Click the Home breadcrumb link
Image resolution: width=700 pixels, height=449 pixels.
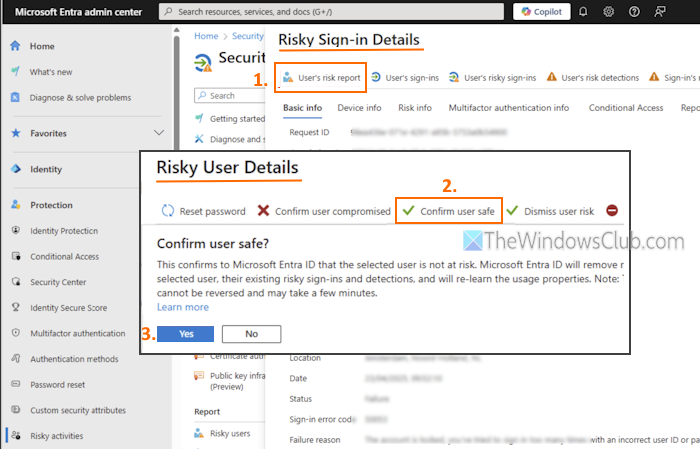(x=206, y=36)
